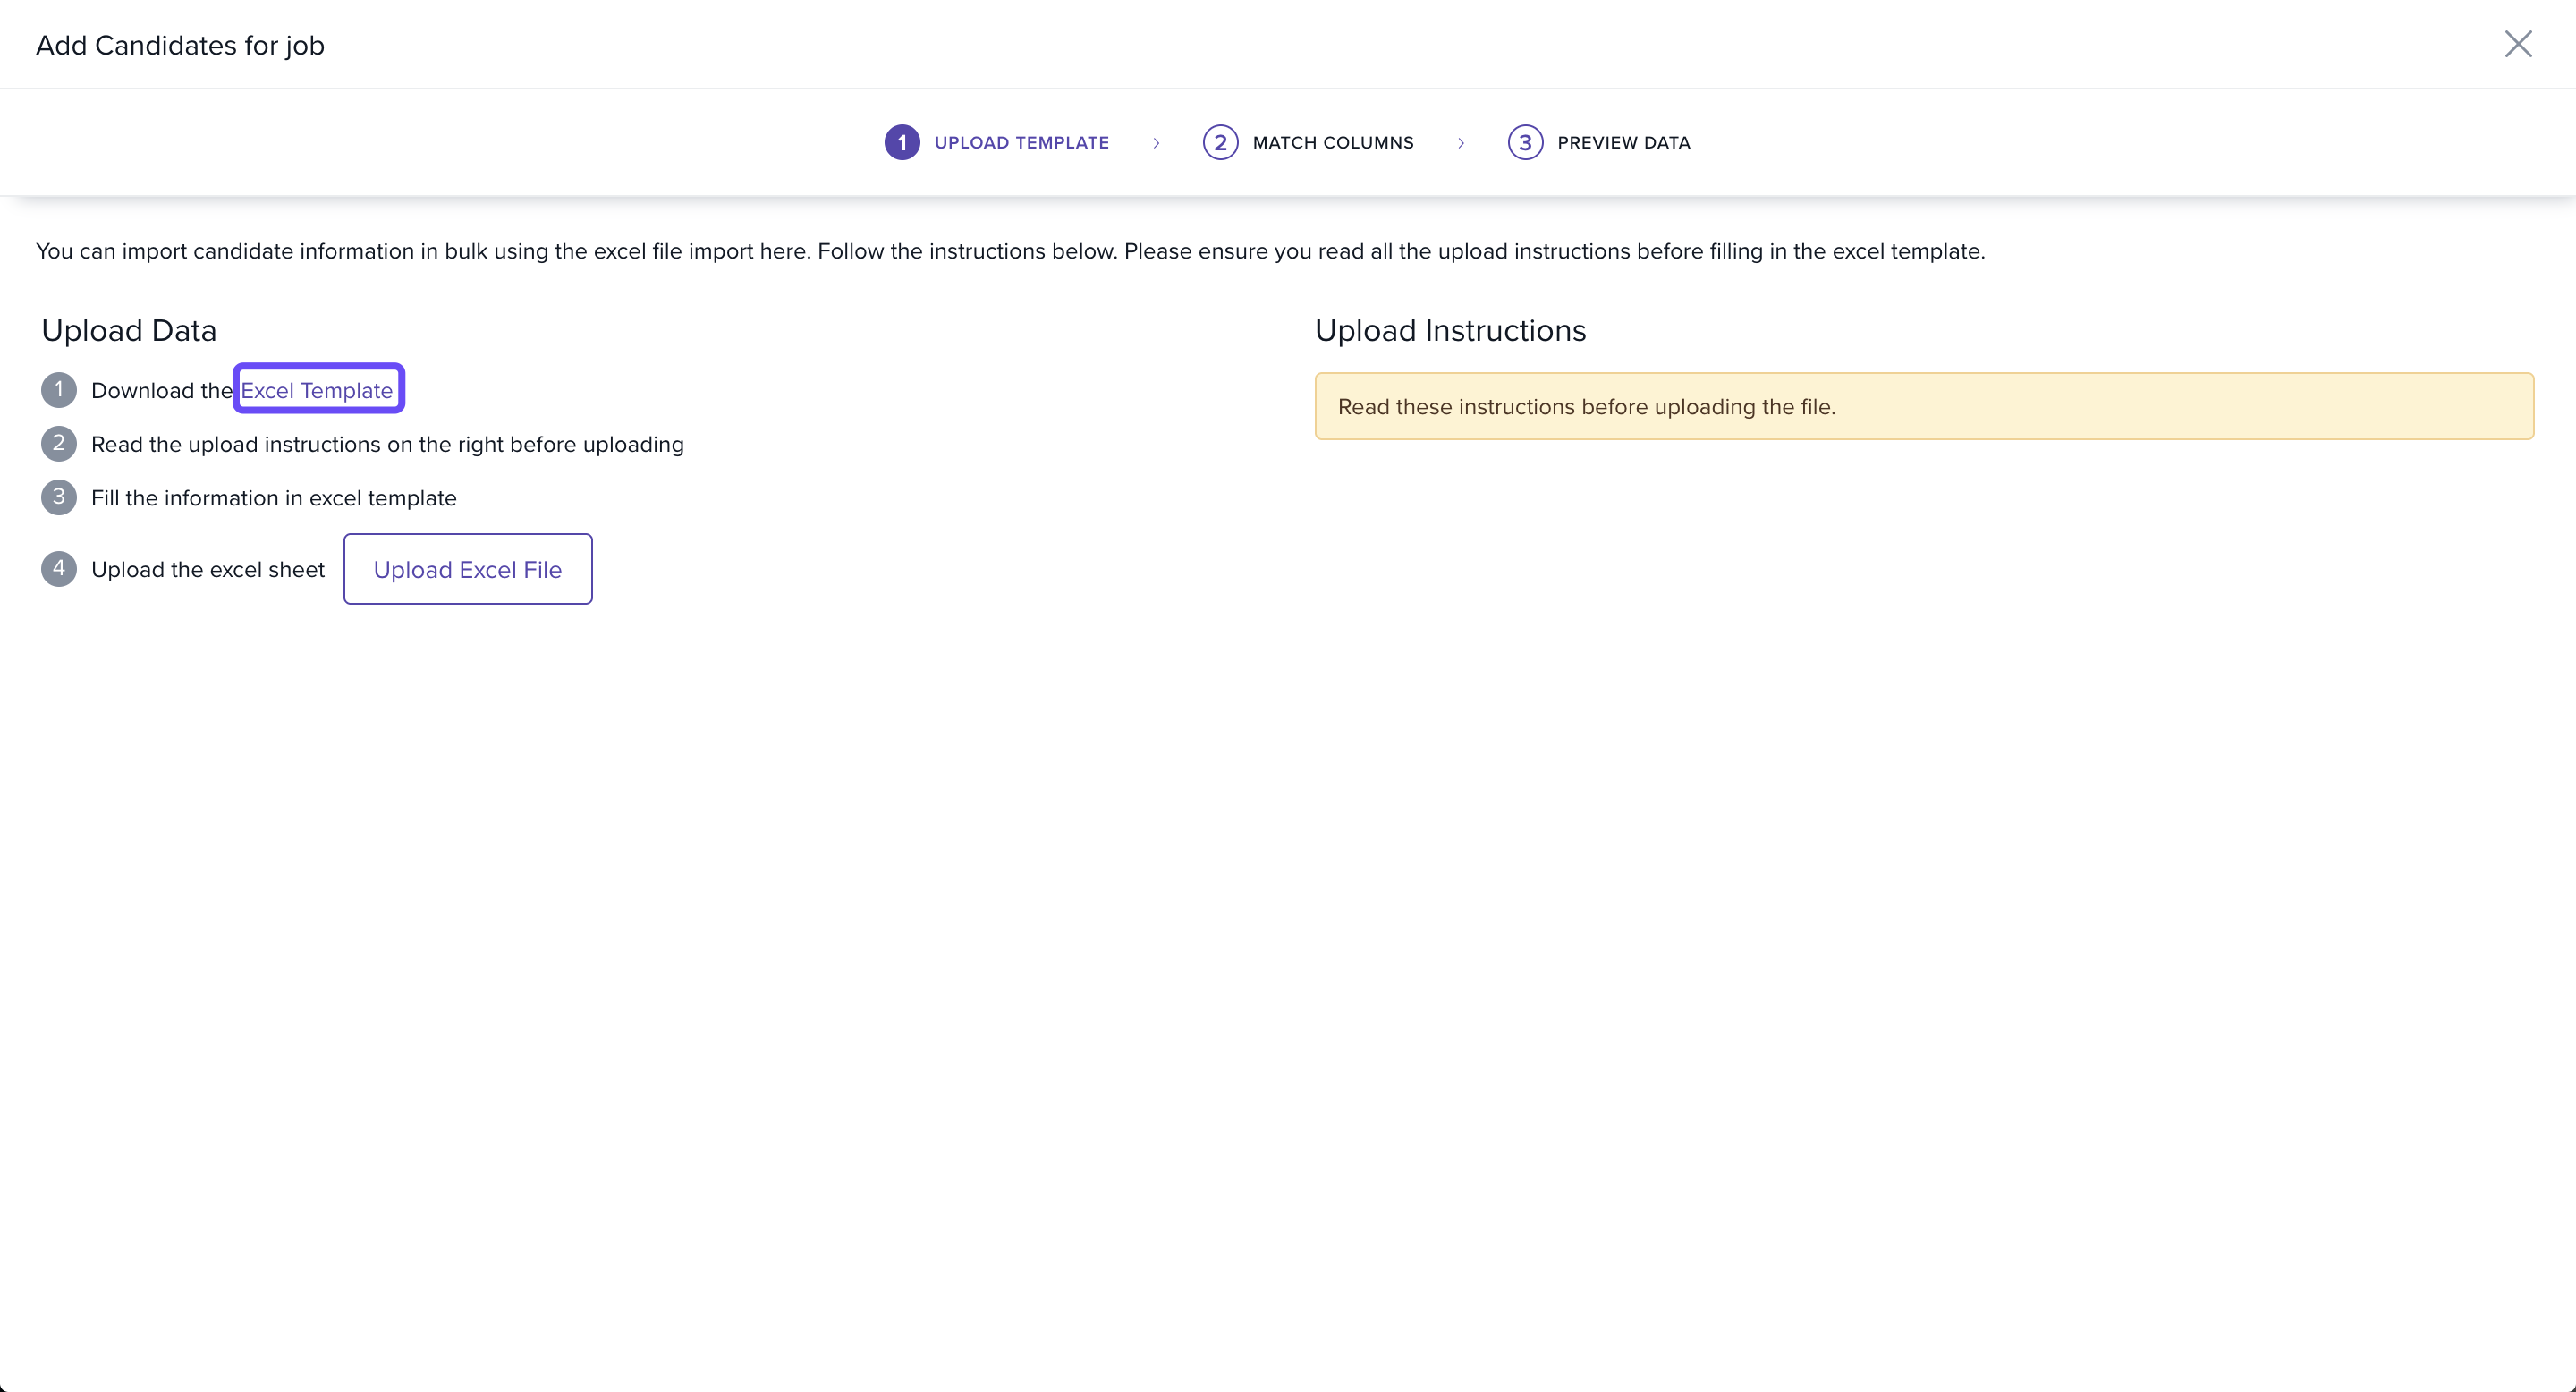Image resolution: width=2576 pixels, height=1392 pixels.
Task: Click 'Fill the information in excel template' text
Action: tap(273, 498)
